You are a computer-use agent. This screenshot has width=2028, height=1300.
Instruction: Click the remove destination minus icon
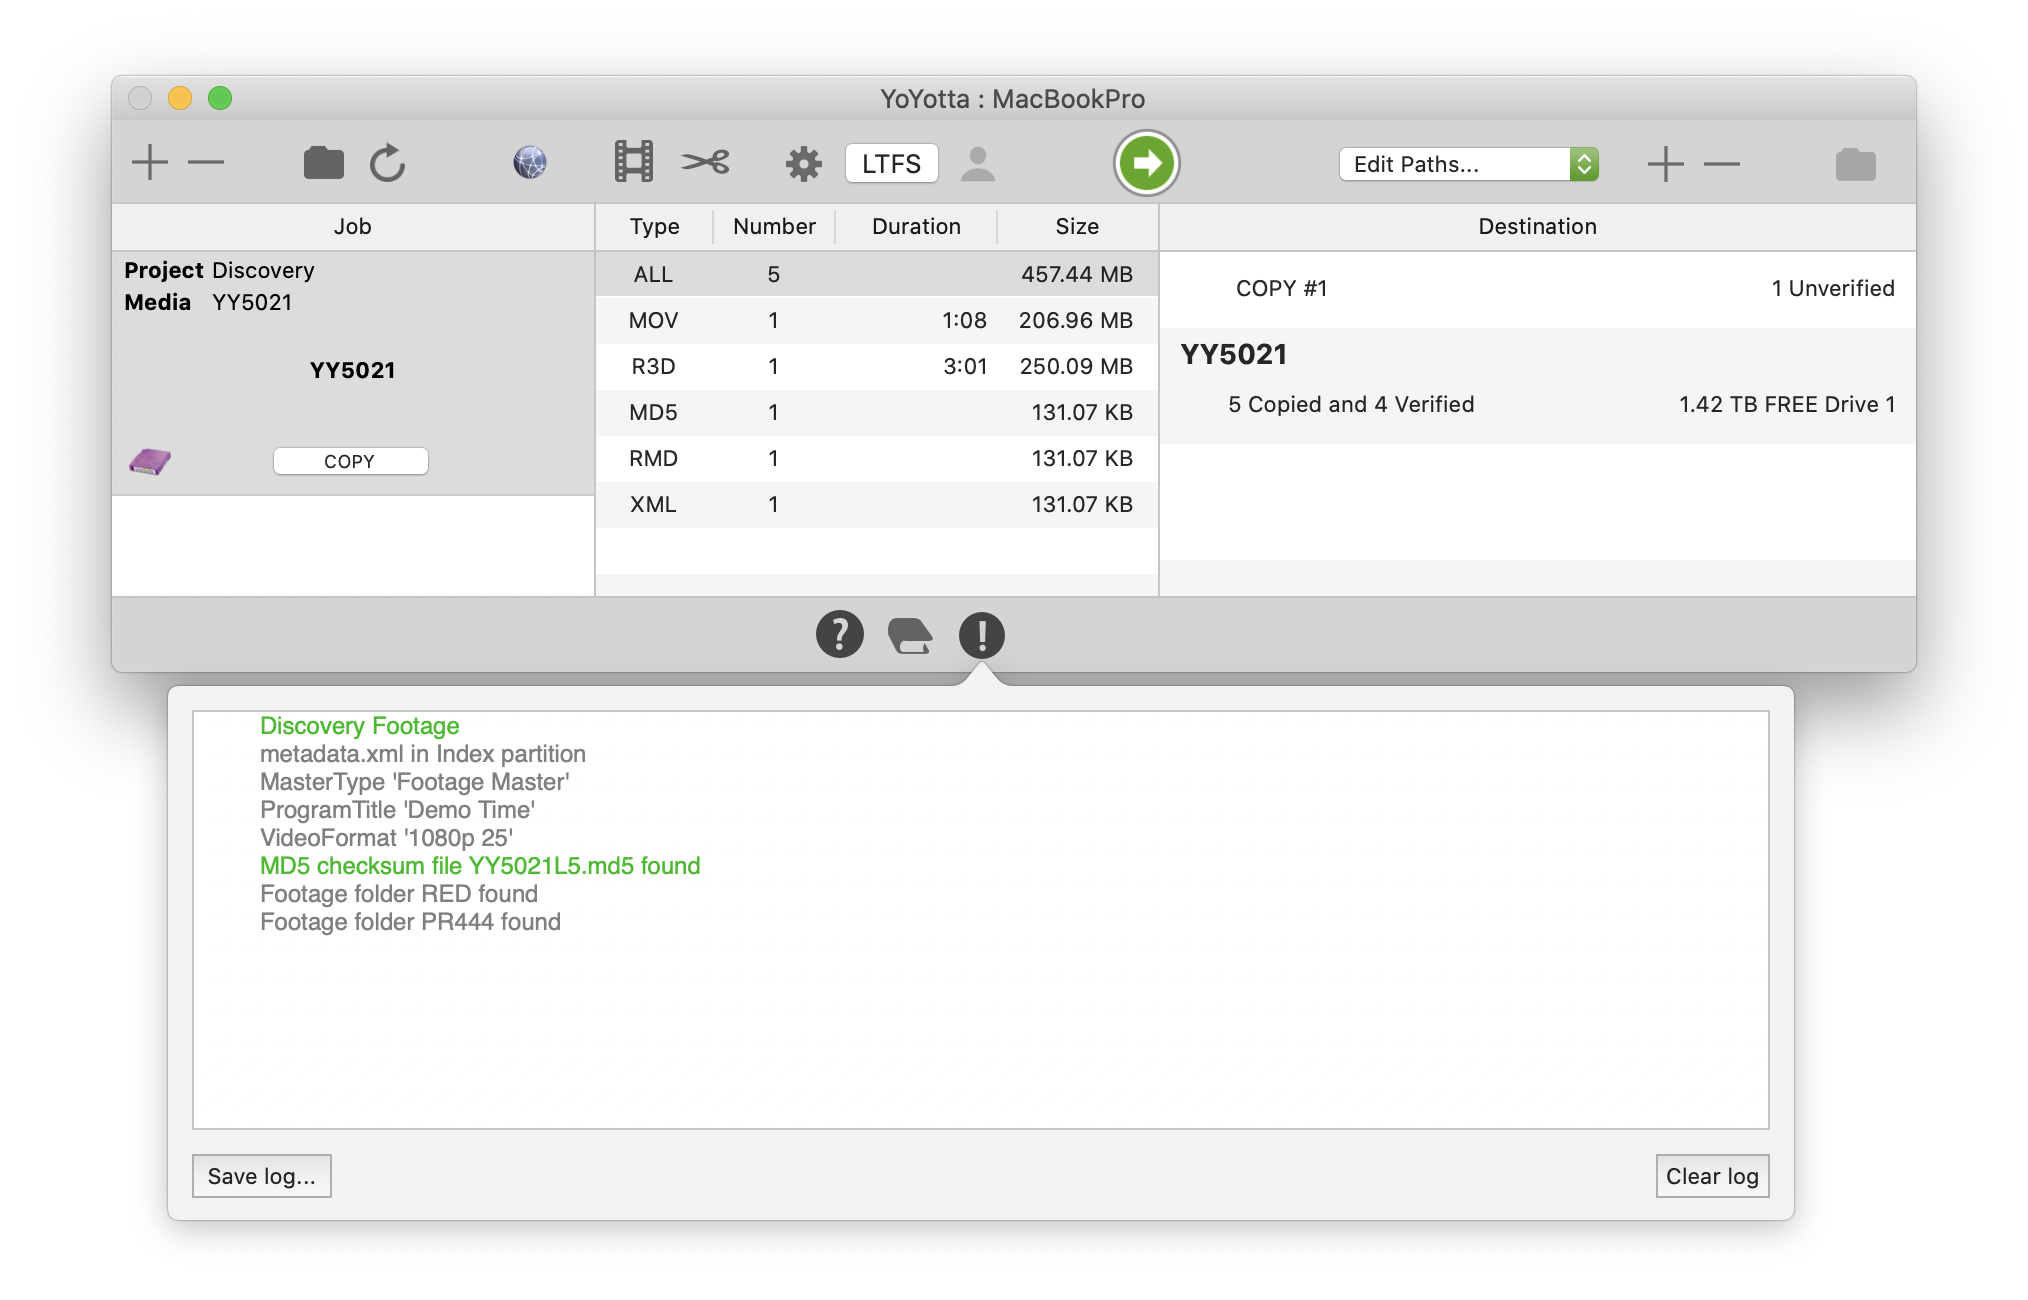1722,163
